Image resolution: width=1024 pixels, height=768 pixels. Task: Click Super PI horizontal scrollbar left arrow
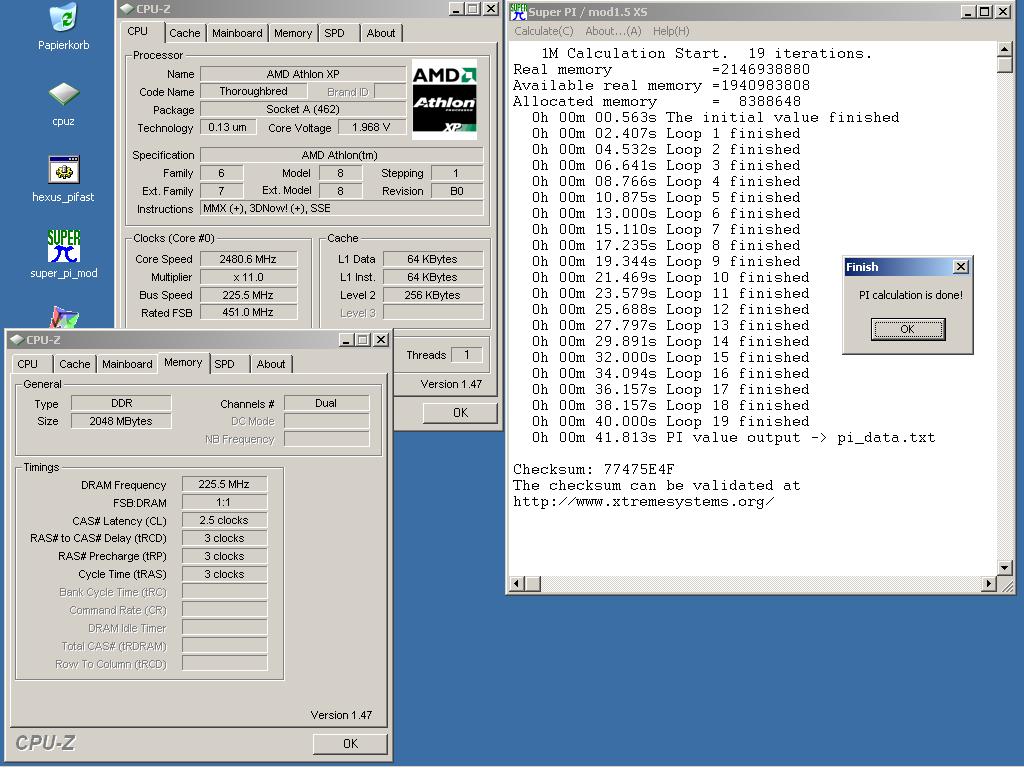point(517,583)
